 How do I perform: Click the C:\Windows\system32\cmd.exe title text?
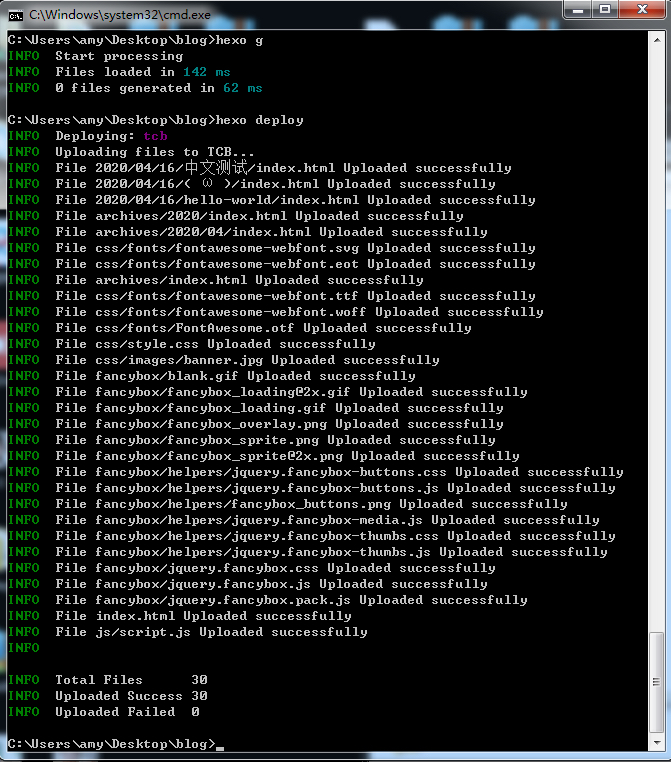pyautogui.click(x=120, y=15)
